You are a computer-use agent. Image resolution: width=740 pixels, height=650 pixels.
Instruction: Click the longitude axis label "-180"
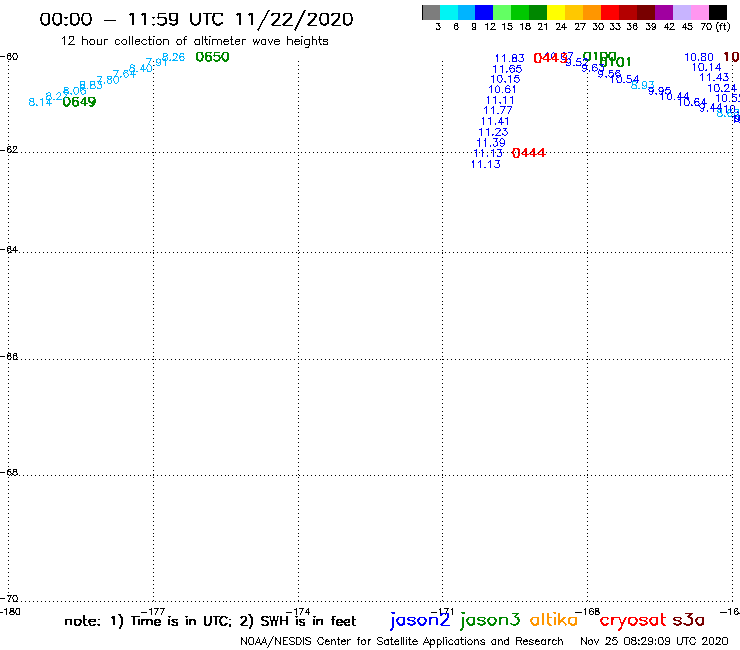(x=10, y=612)
